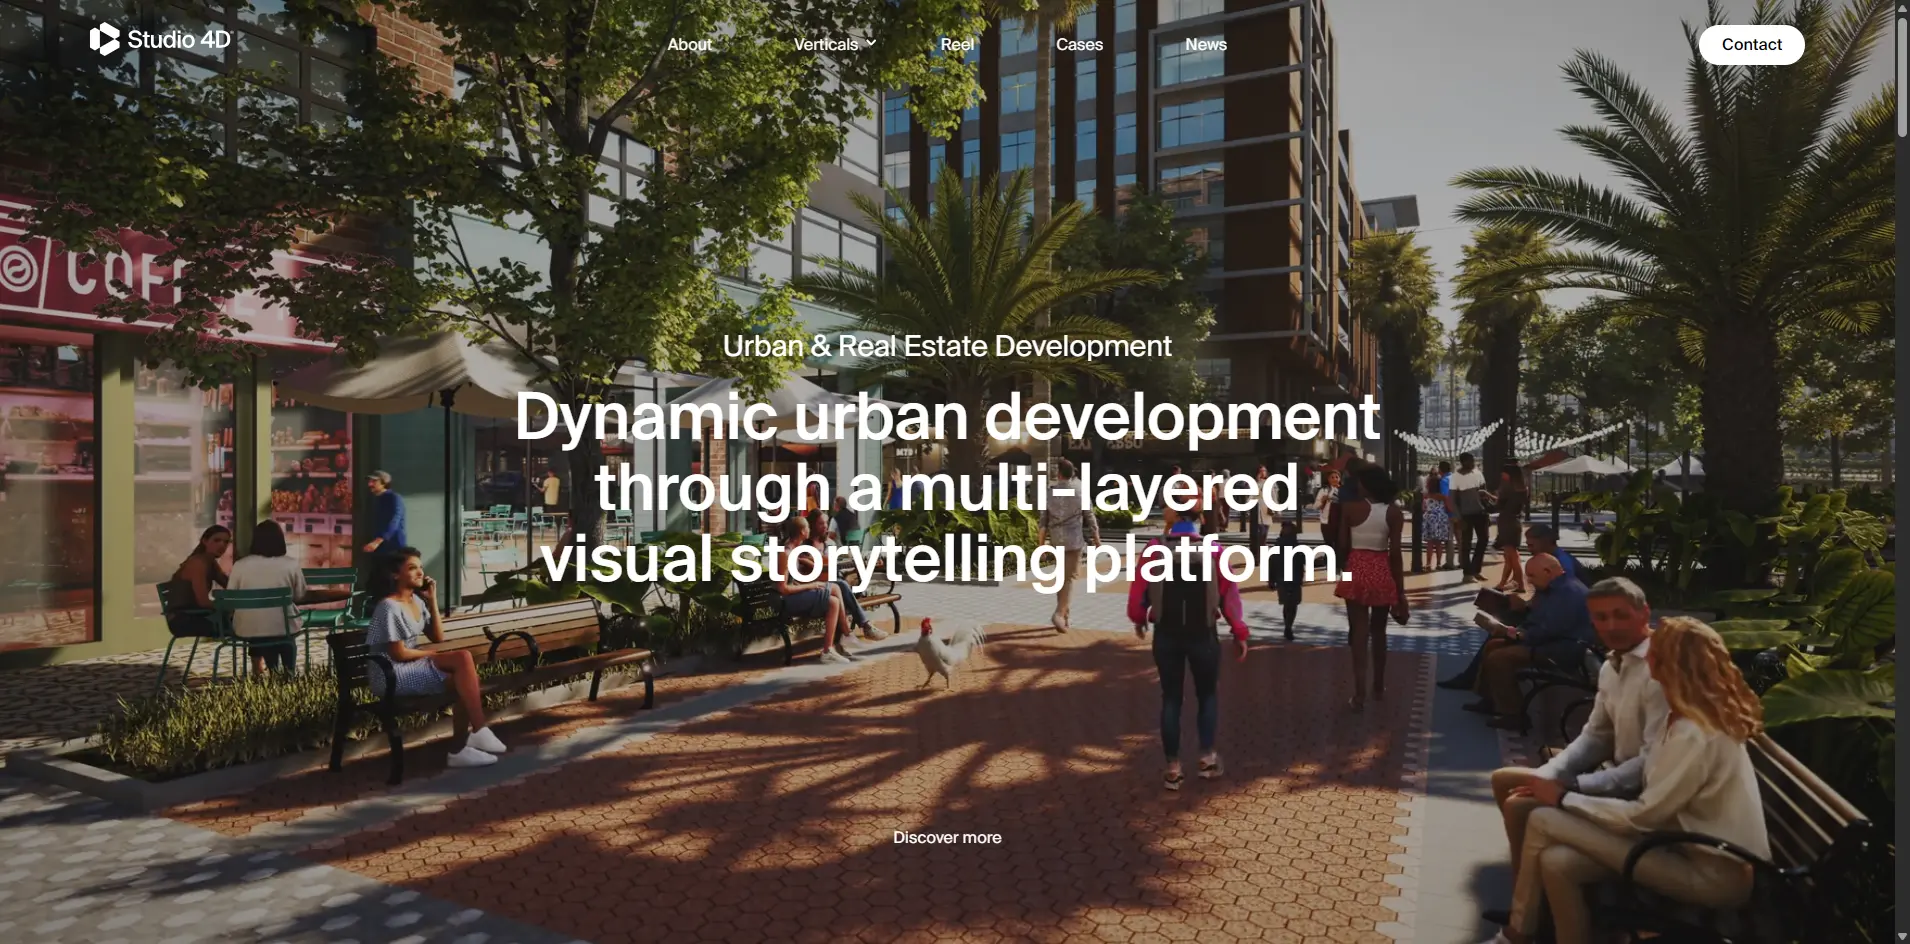
Task: Go to the Reel page
Action: [957, 44]
